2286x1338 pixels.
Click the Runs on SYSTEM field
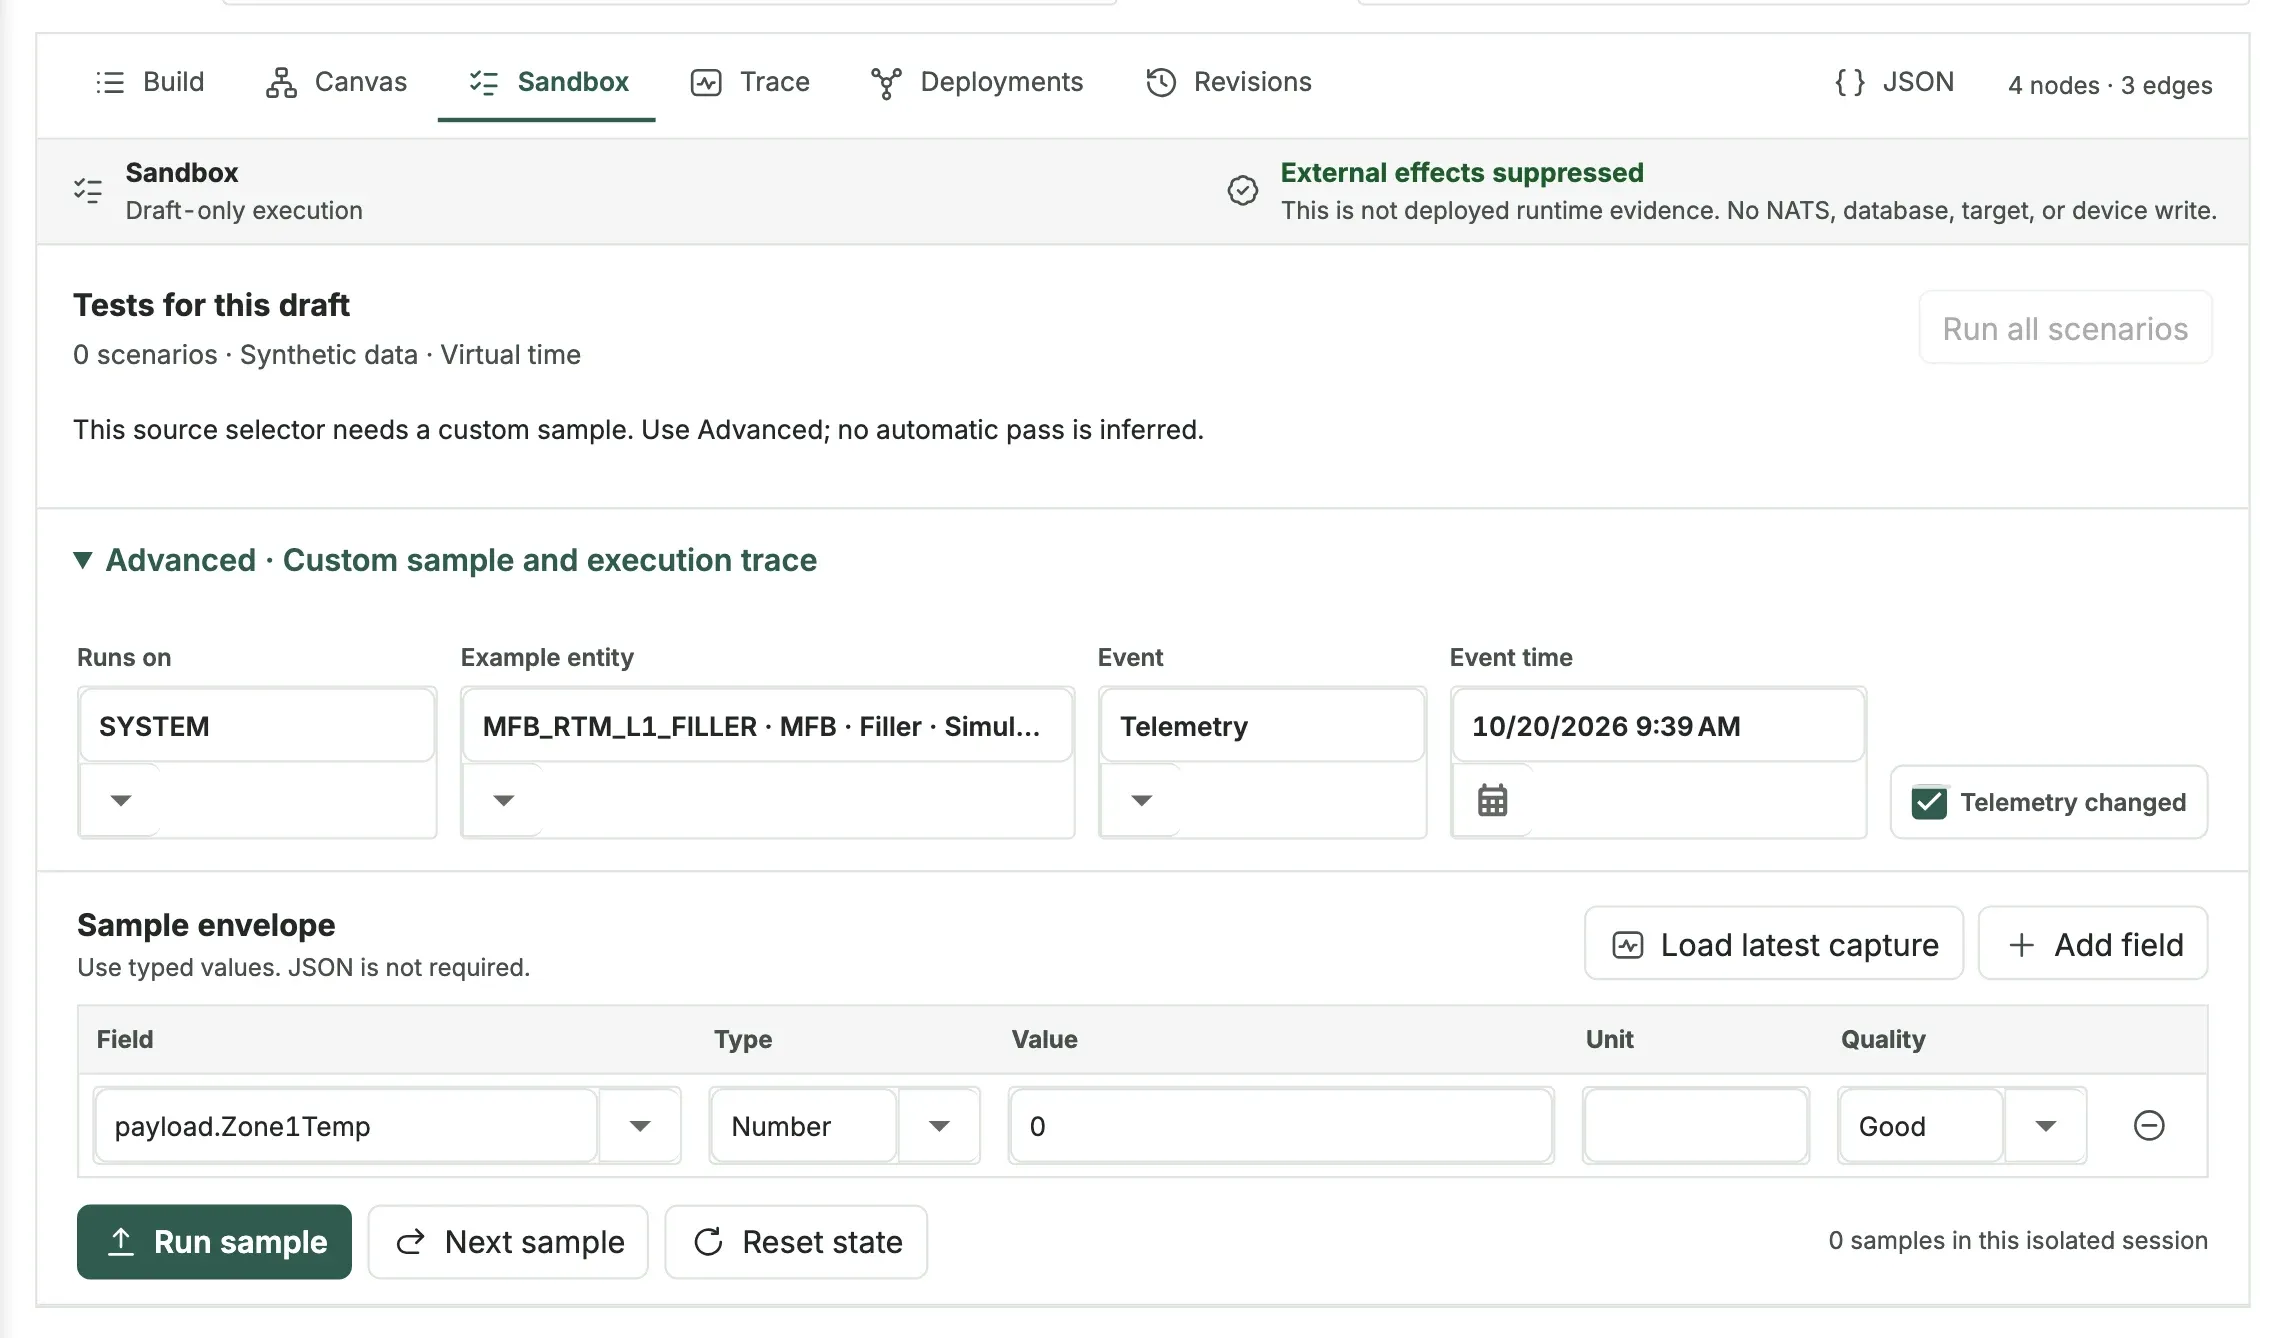tap(257, 726)
